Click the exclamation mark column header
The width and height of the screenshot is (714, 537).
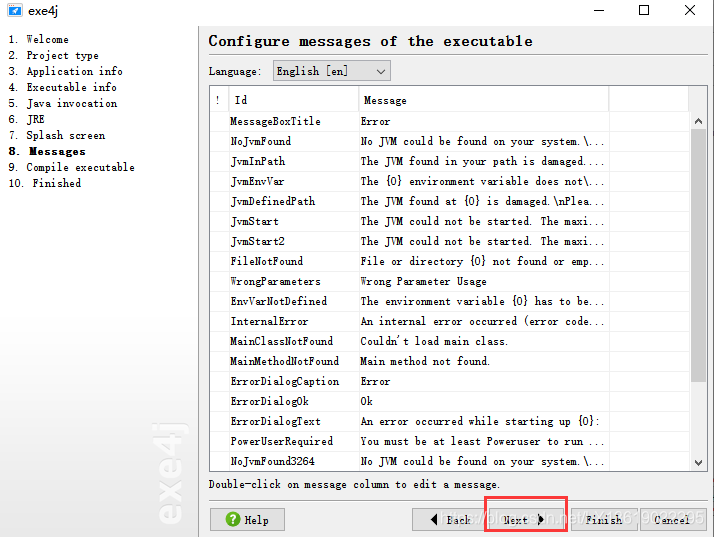219,100
